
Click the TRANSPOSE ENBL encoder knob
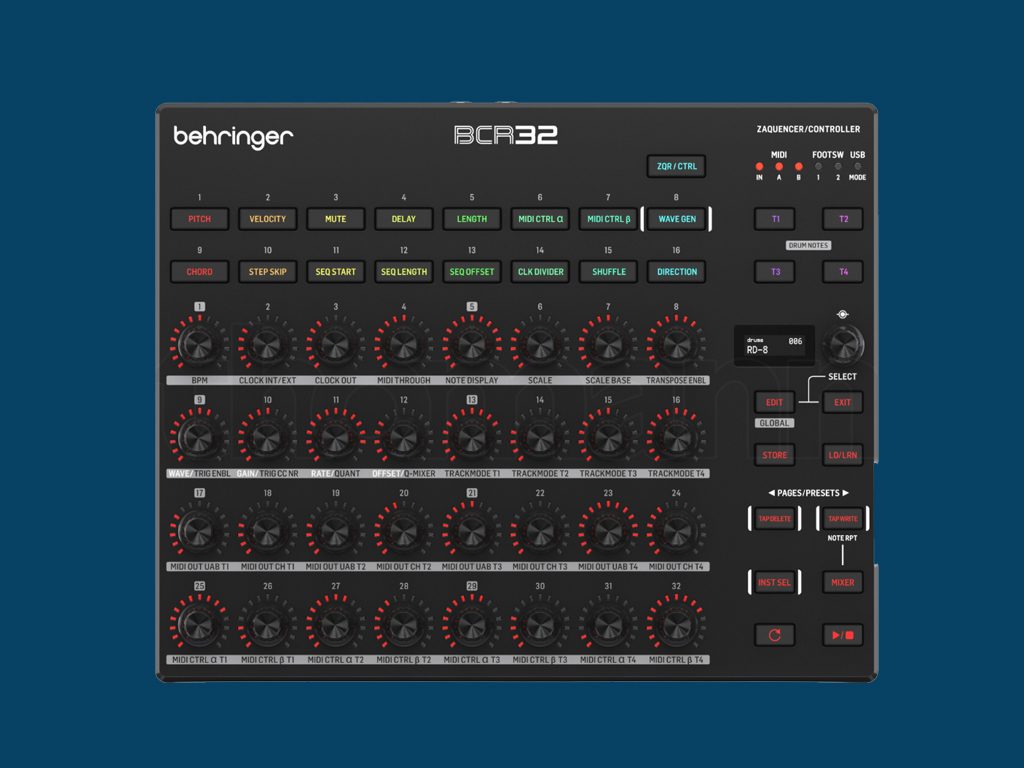pyautogui.click(x=676, y=344)
